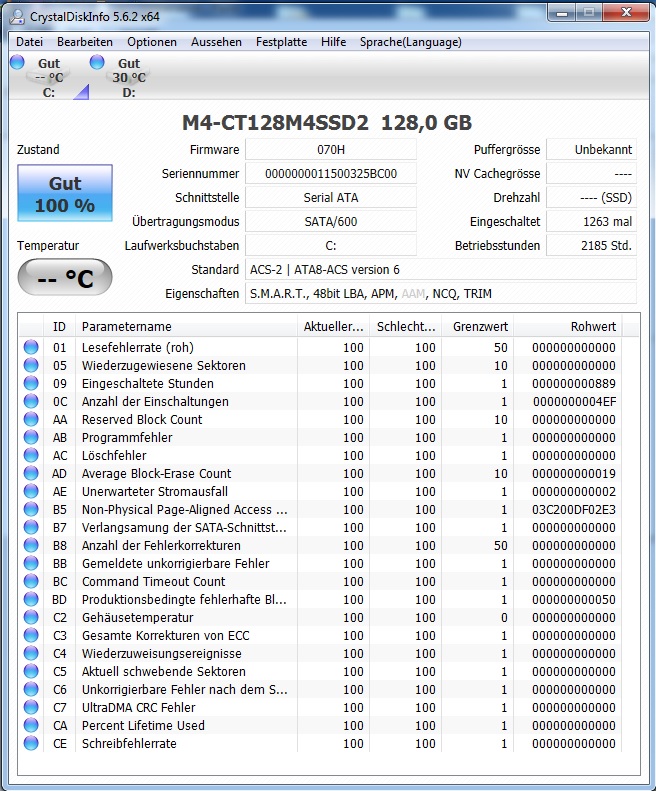Click the status orb for Schreibfehlerrate

pos(31,743)
